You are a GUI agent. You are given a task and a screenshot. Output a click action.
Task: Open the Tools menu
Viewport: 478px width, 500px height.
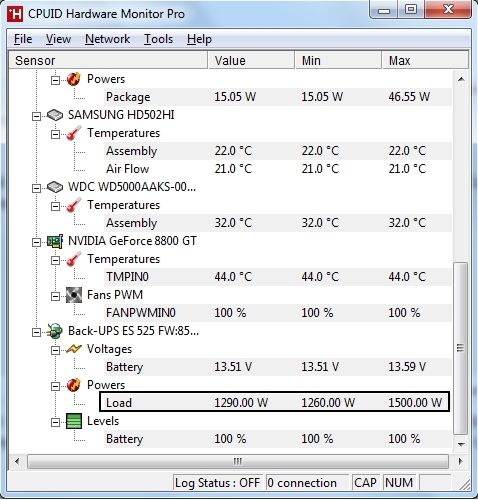(158, 39)
